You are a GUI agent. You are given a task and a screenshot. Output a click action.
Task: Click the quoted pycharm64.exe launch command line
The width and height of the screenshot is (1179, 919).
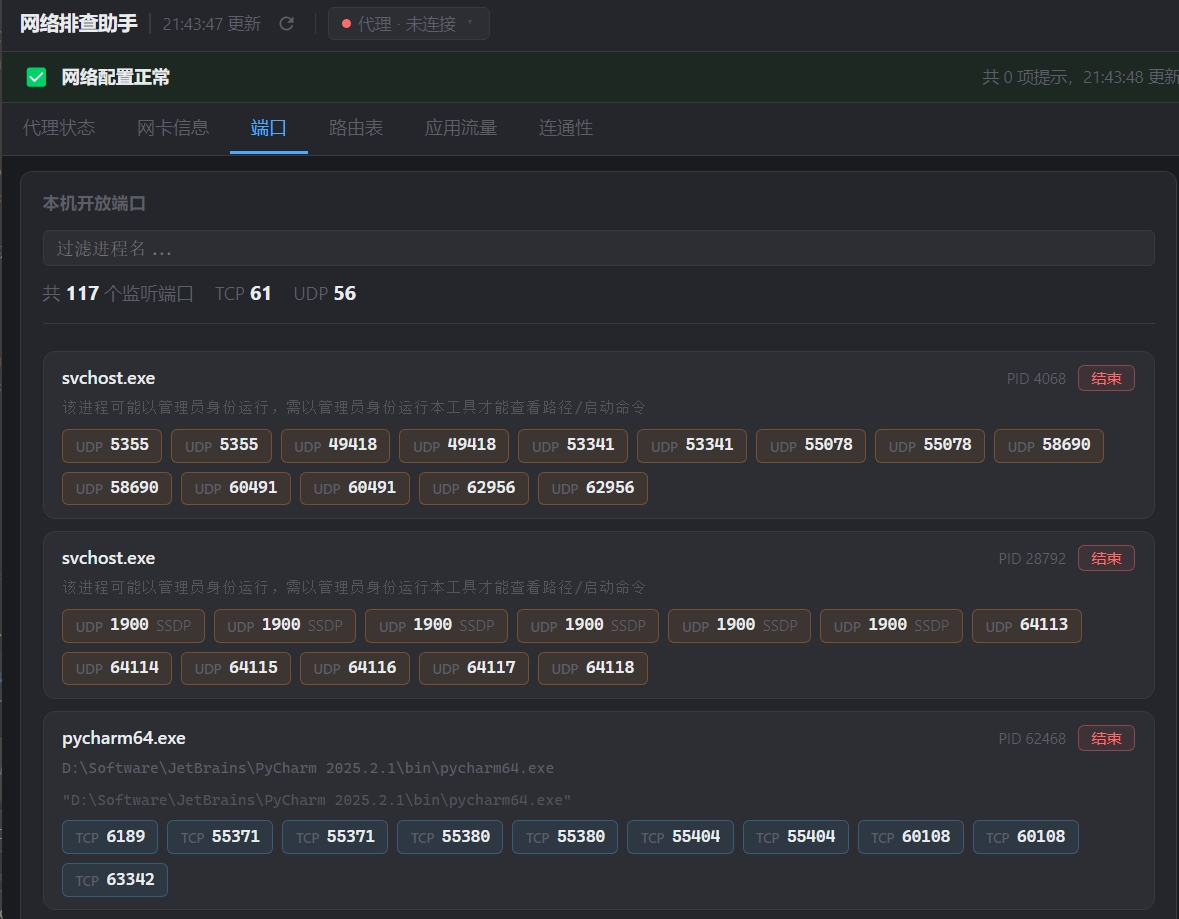(x=317, y=800)
